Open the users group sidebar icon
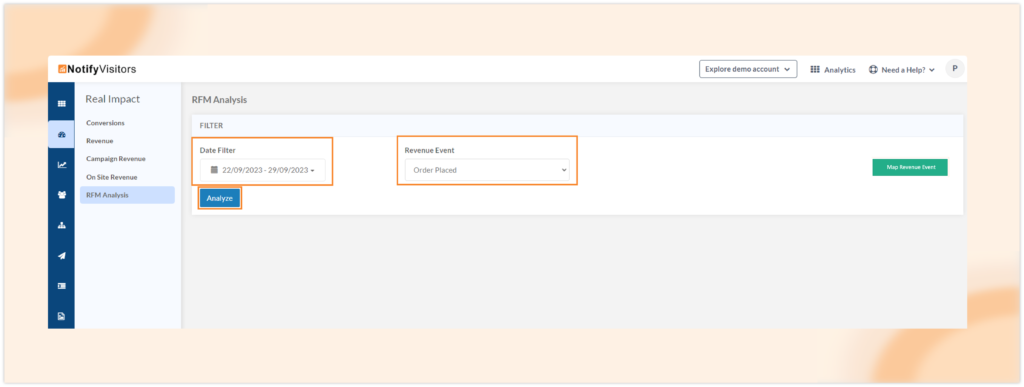 61,195
